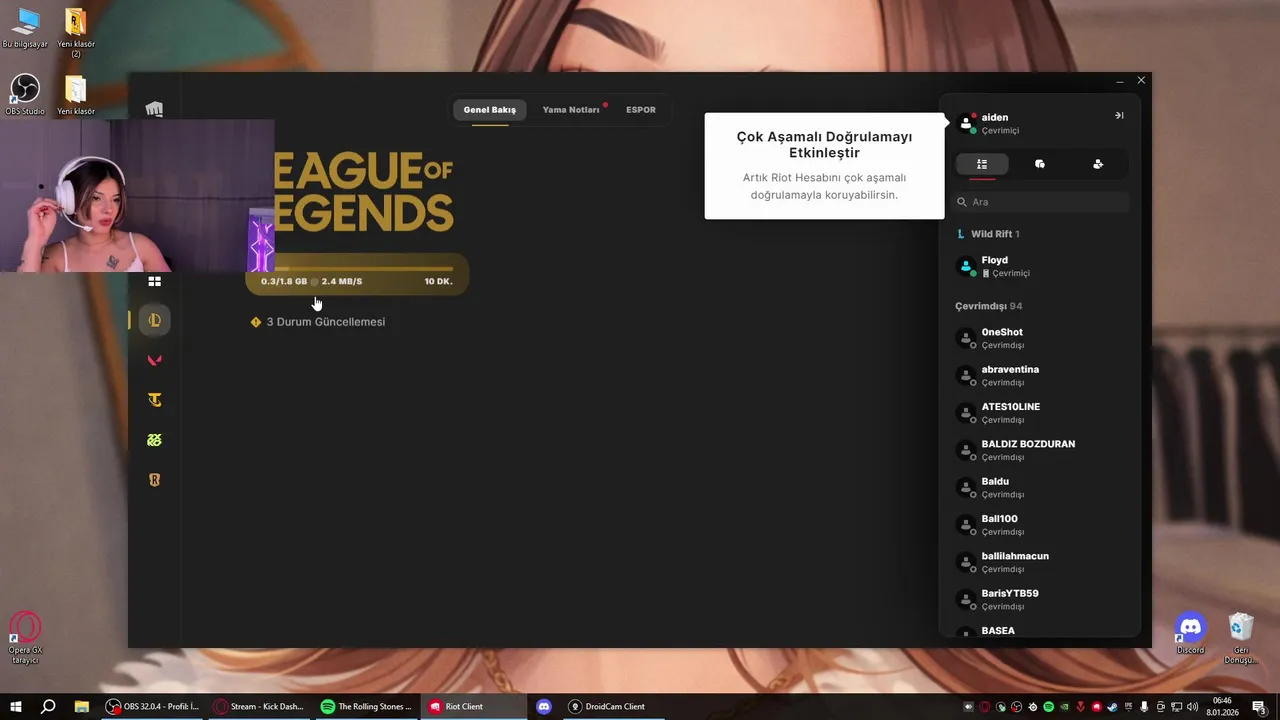
Task: Click friend balliiahmacun in offline list
Action: click(1040, 562)
